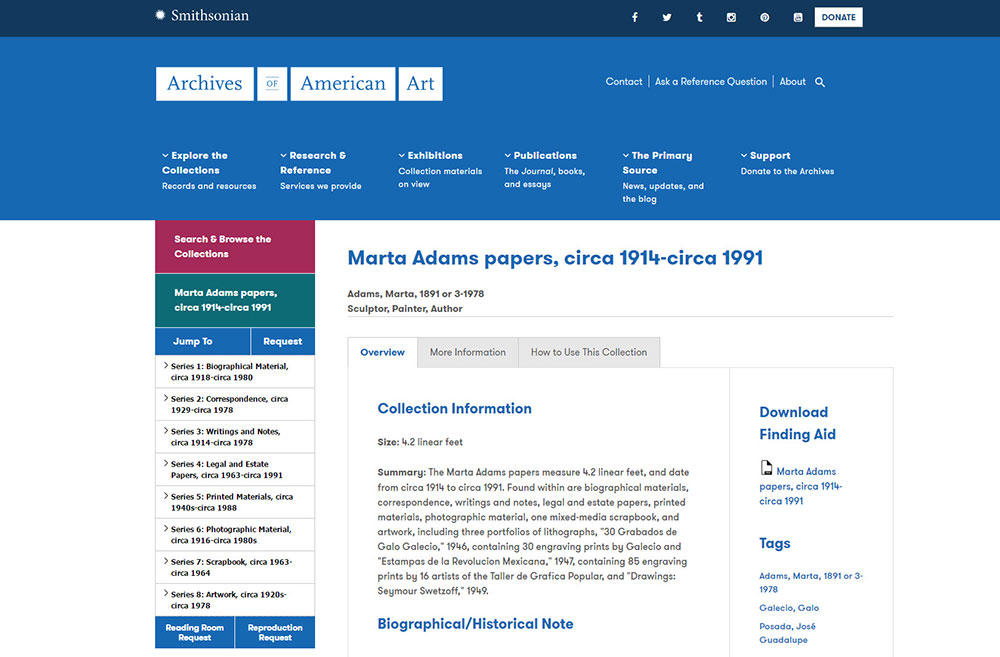Click the Tags heading
Viewport: 1000px width, 657px height.
(774, 543)
